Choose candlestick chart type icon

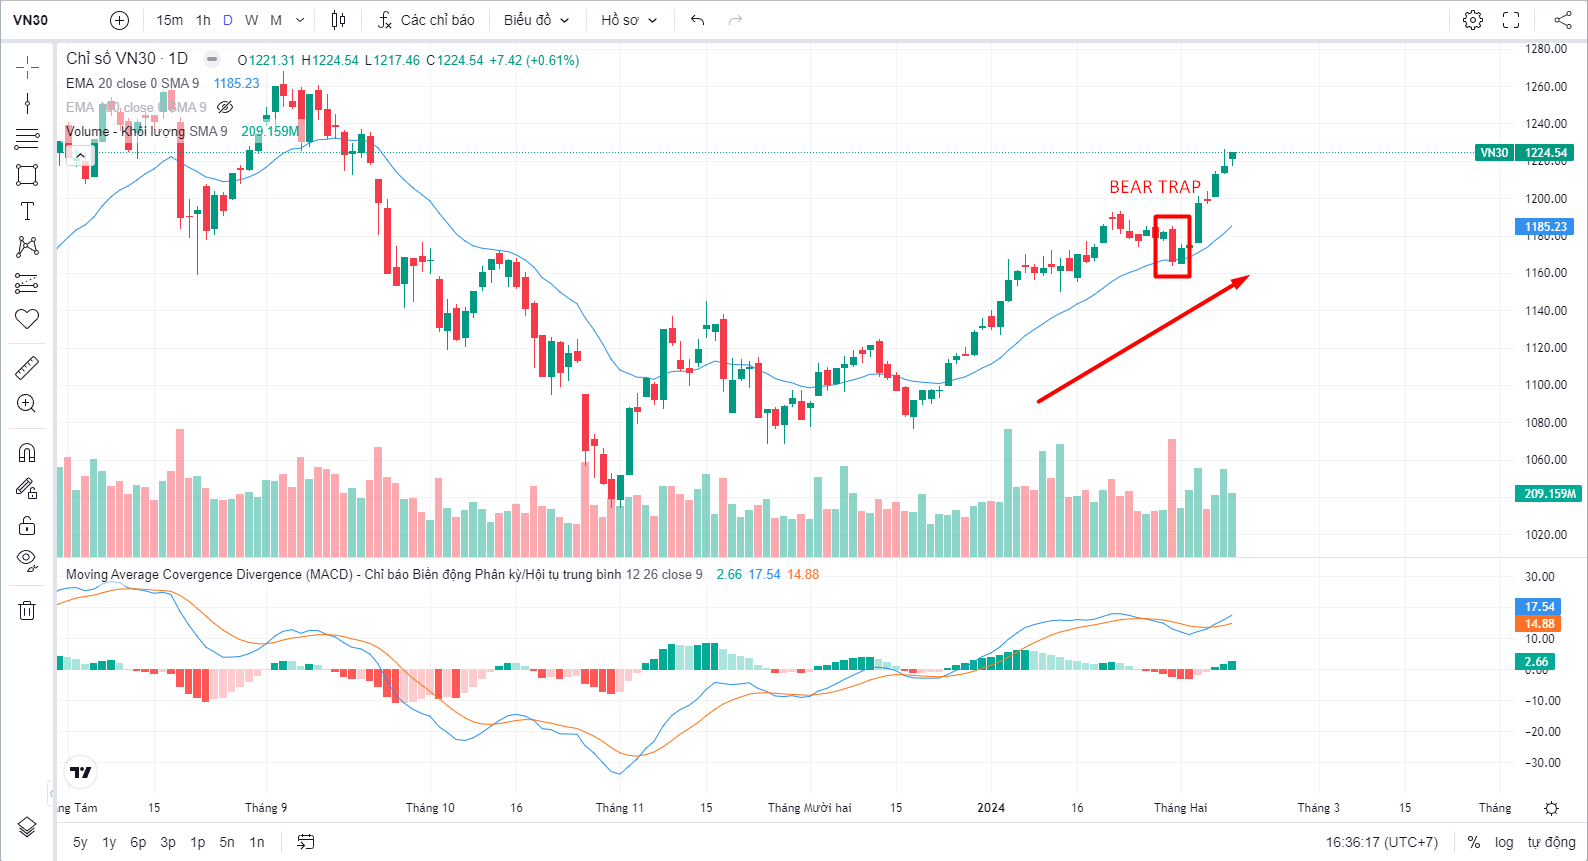pyautogui.click(x=338, y=20)
